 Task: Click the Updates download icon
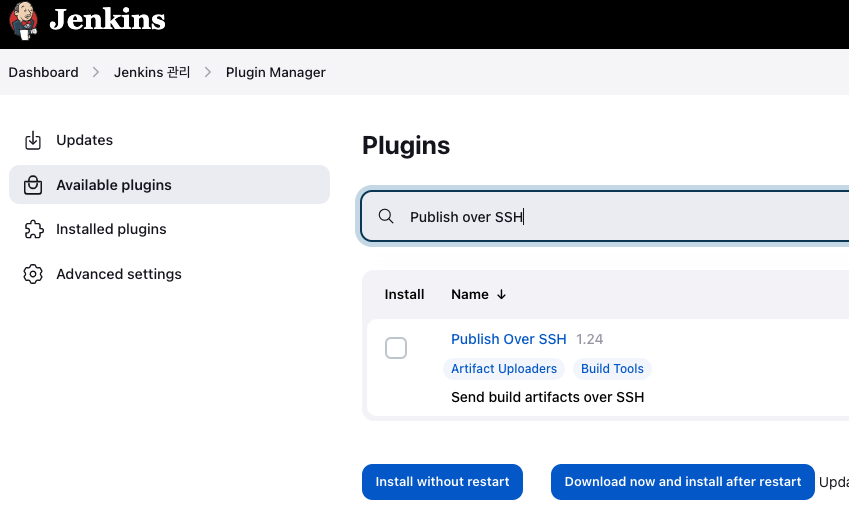(x=33, y=140)
